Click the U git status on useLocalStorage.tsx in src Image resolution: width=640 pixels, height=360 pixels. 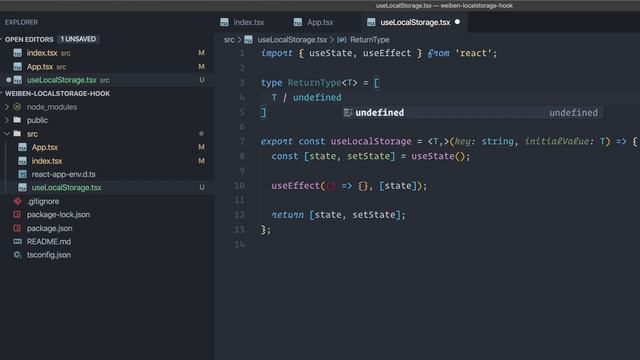pyautogui.click(x=202, y=187)
